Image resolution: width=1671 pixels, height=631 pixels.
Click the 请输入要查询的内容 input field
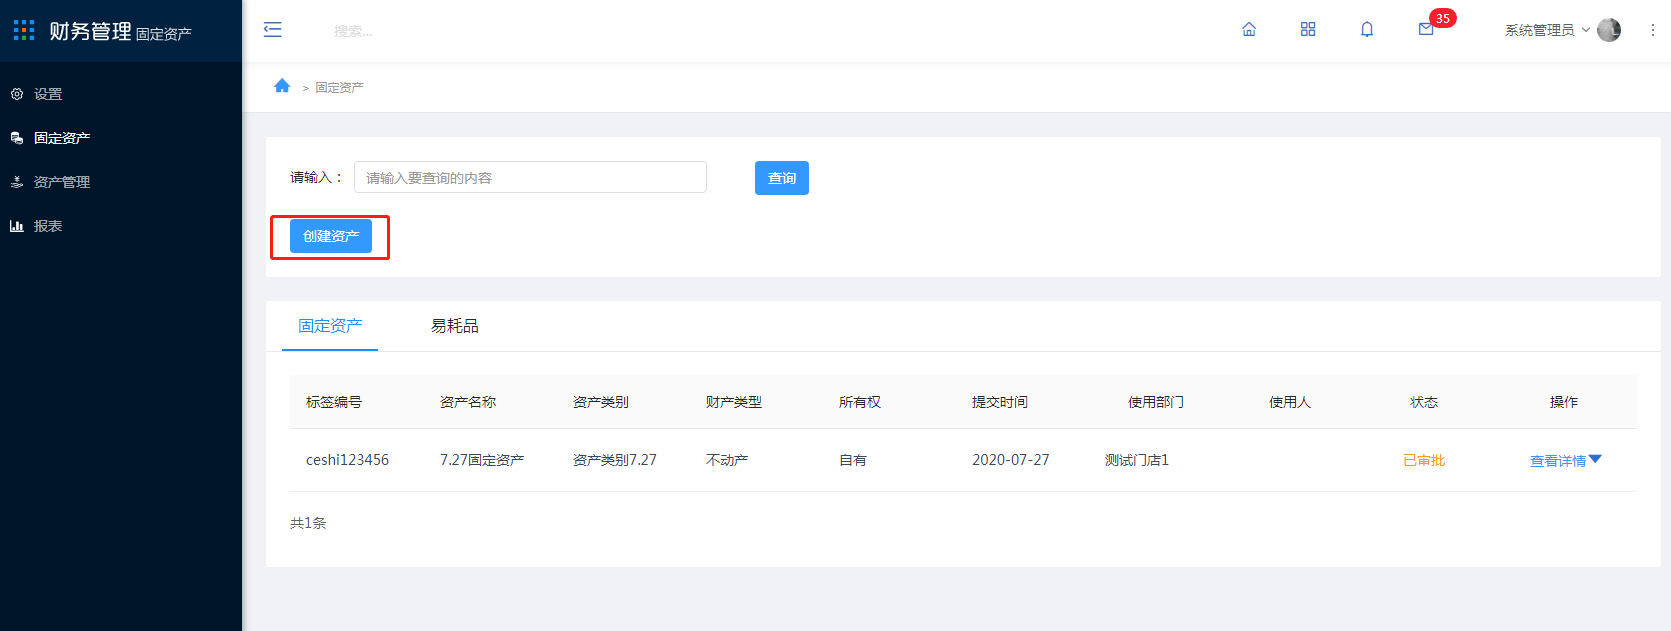[530, 177]
